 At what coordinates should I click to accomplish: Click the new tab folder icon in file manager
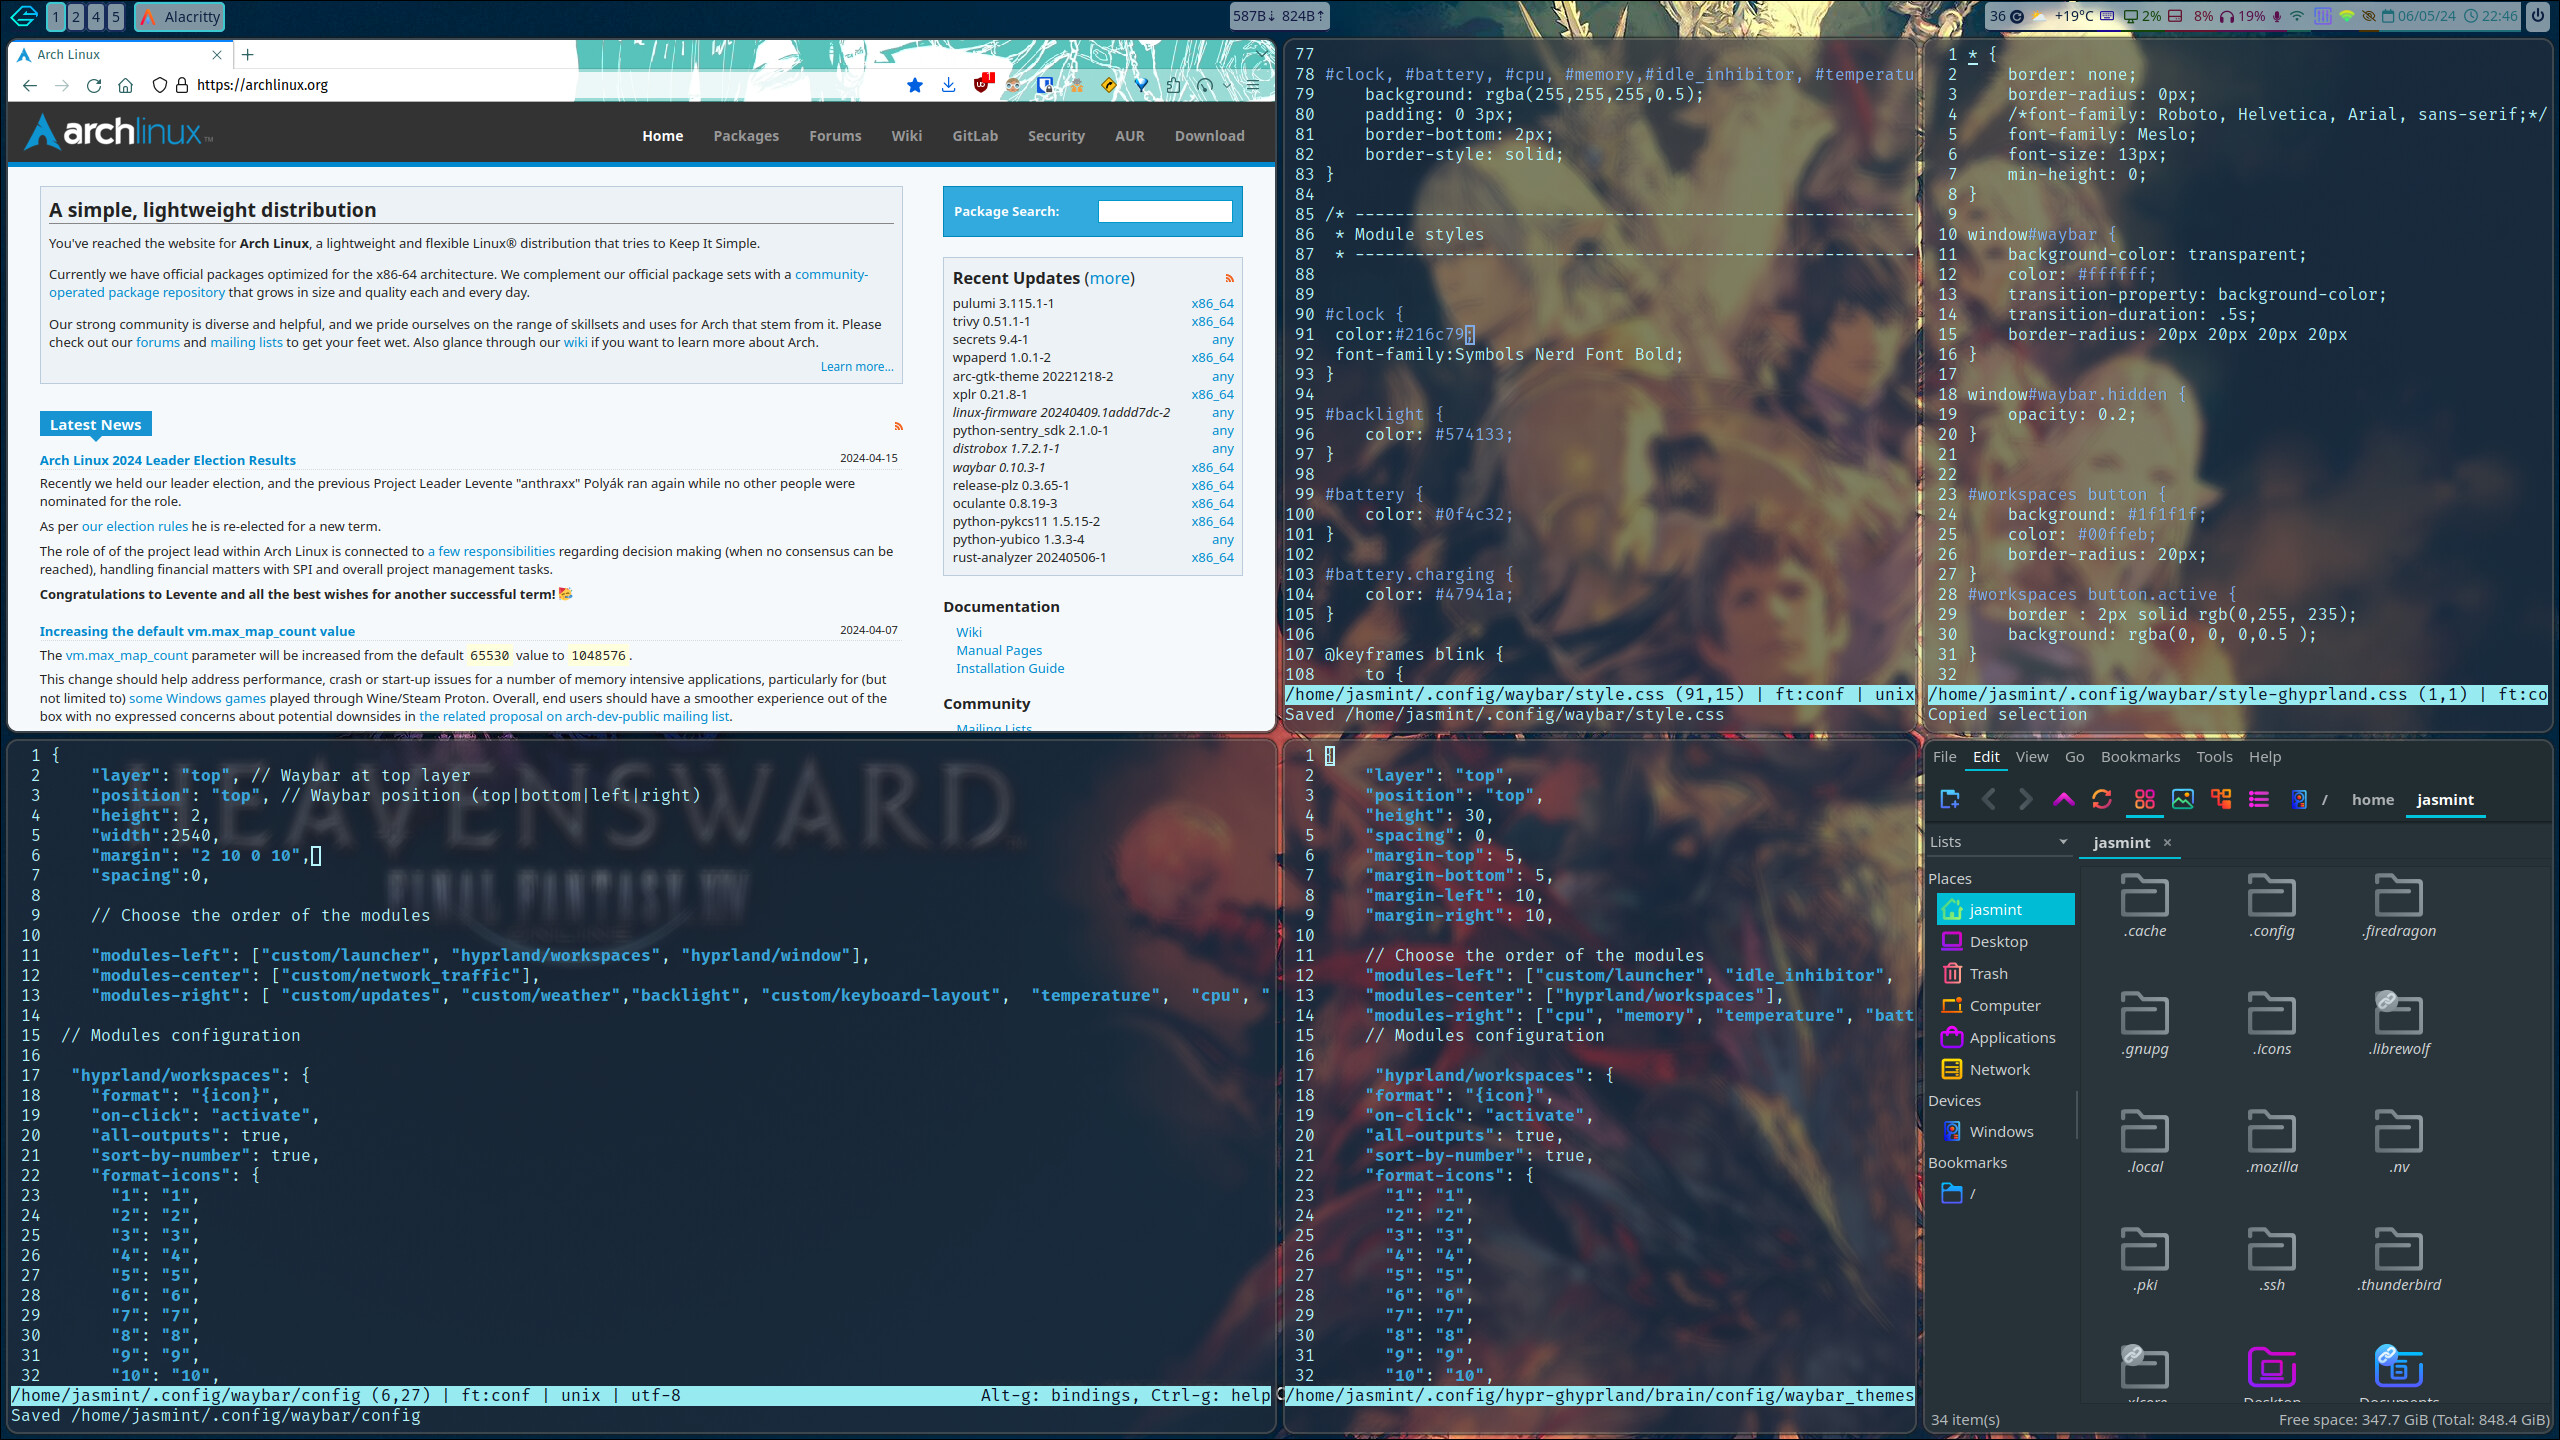tap(1950, 799)
